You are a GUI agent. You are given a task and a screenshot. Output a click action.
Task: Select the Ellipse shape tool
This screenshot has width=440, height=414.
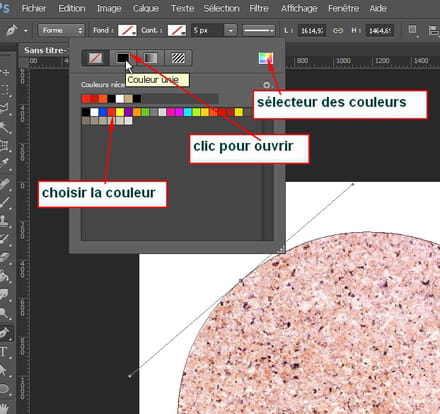pyautogui.click(x=5, y=389)
